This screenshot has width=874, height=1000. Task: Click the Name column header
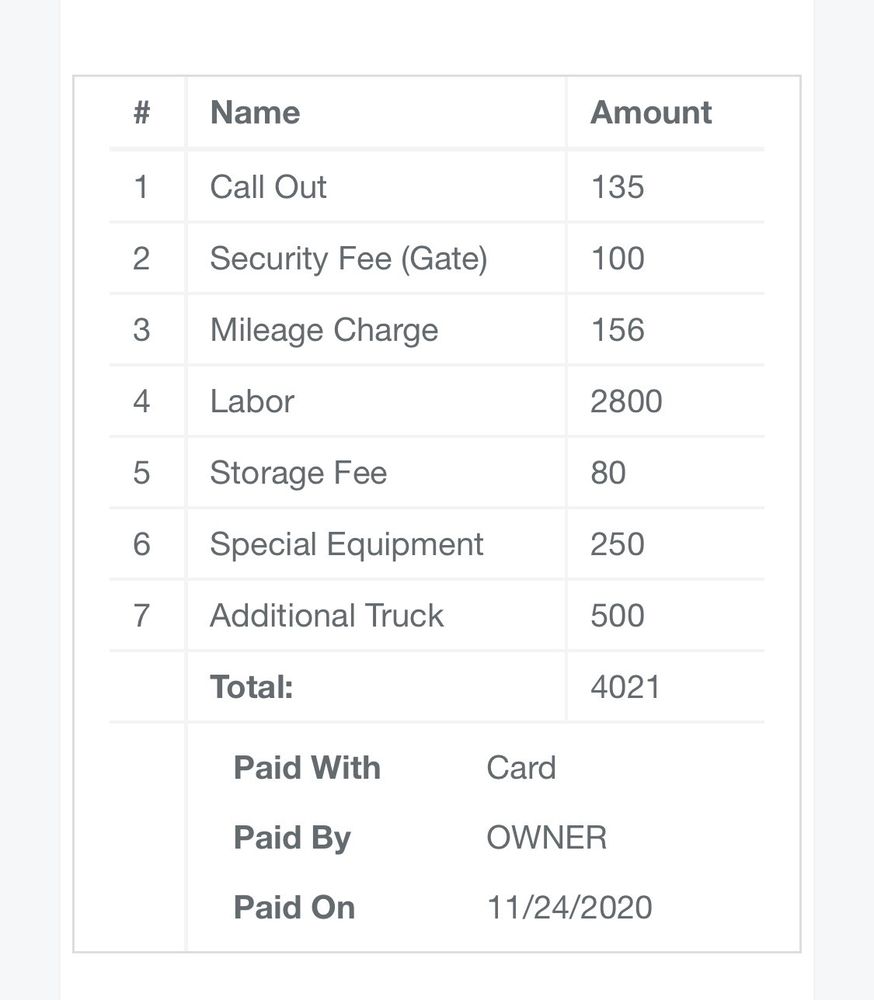255,113
